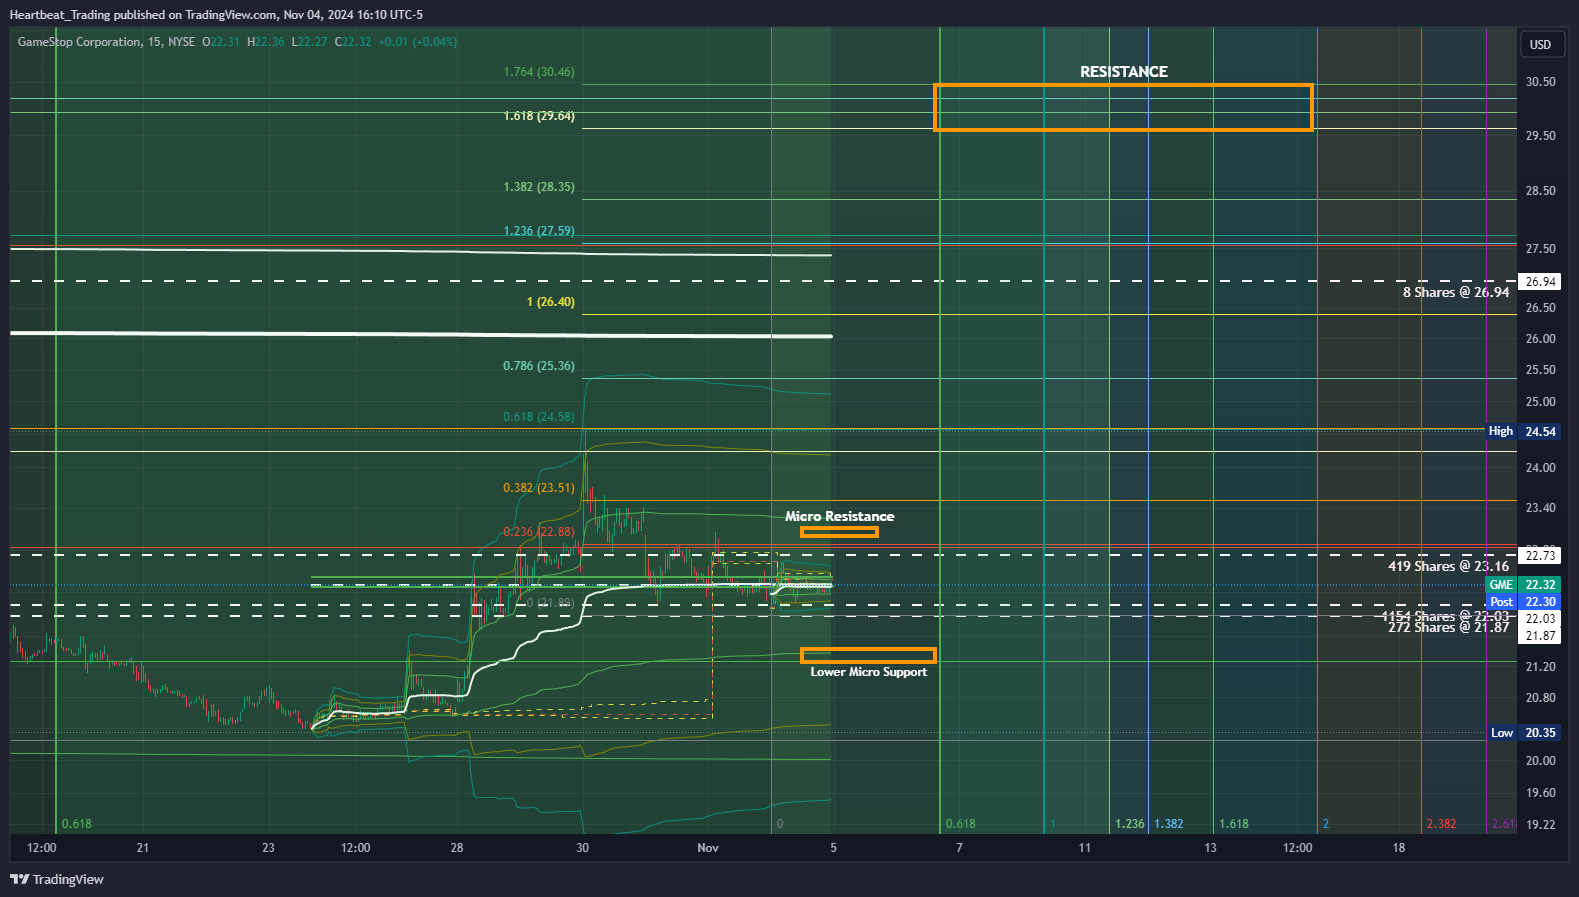This screenshot has width=1579, height=897.
Task: Click the 2.382 Fib time zone label
Action: (x=1441, y=824)
